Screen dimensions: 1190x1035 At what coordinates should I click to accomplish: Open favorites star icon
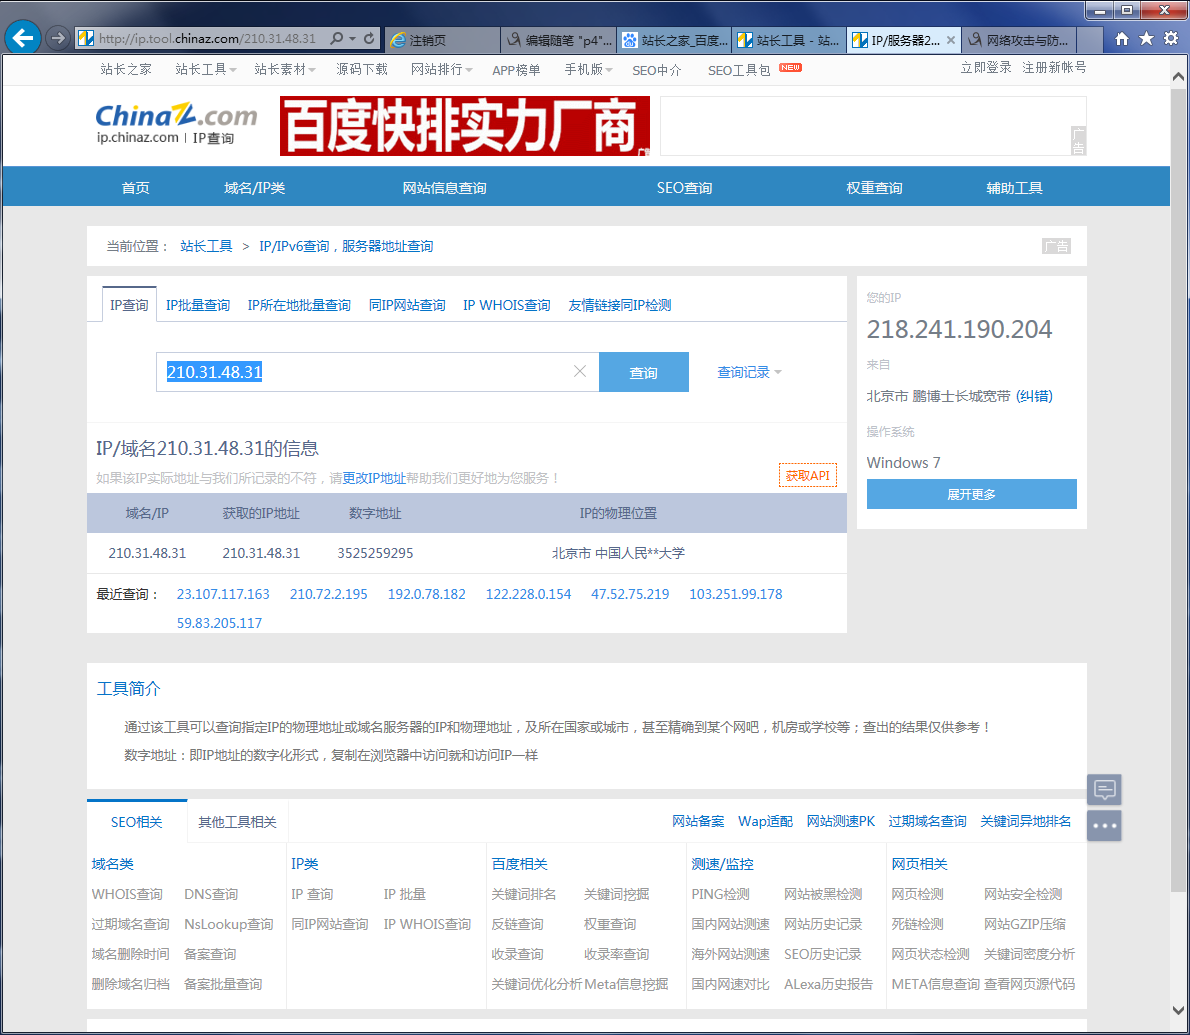(1146, 39)
